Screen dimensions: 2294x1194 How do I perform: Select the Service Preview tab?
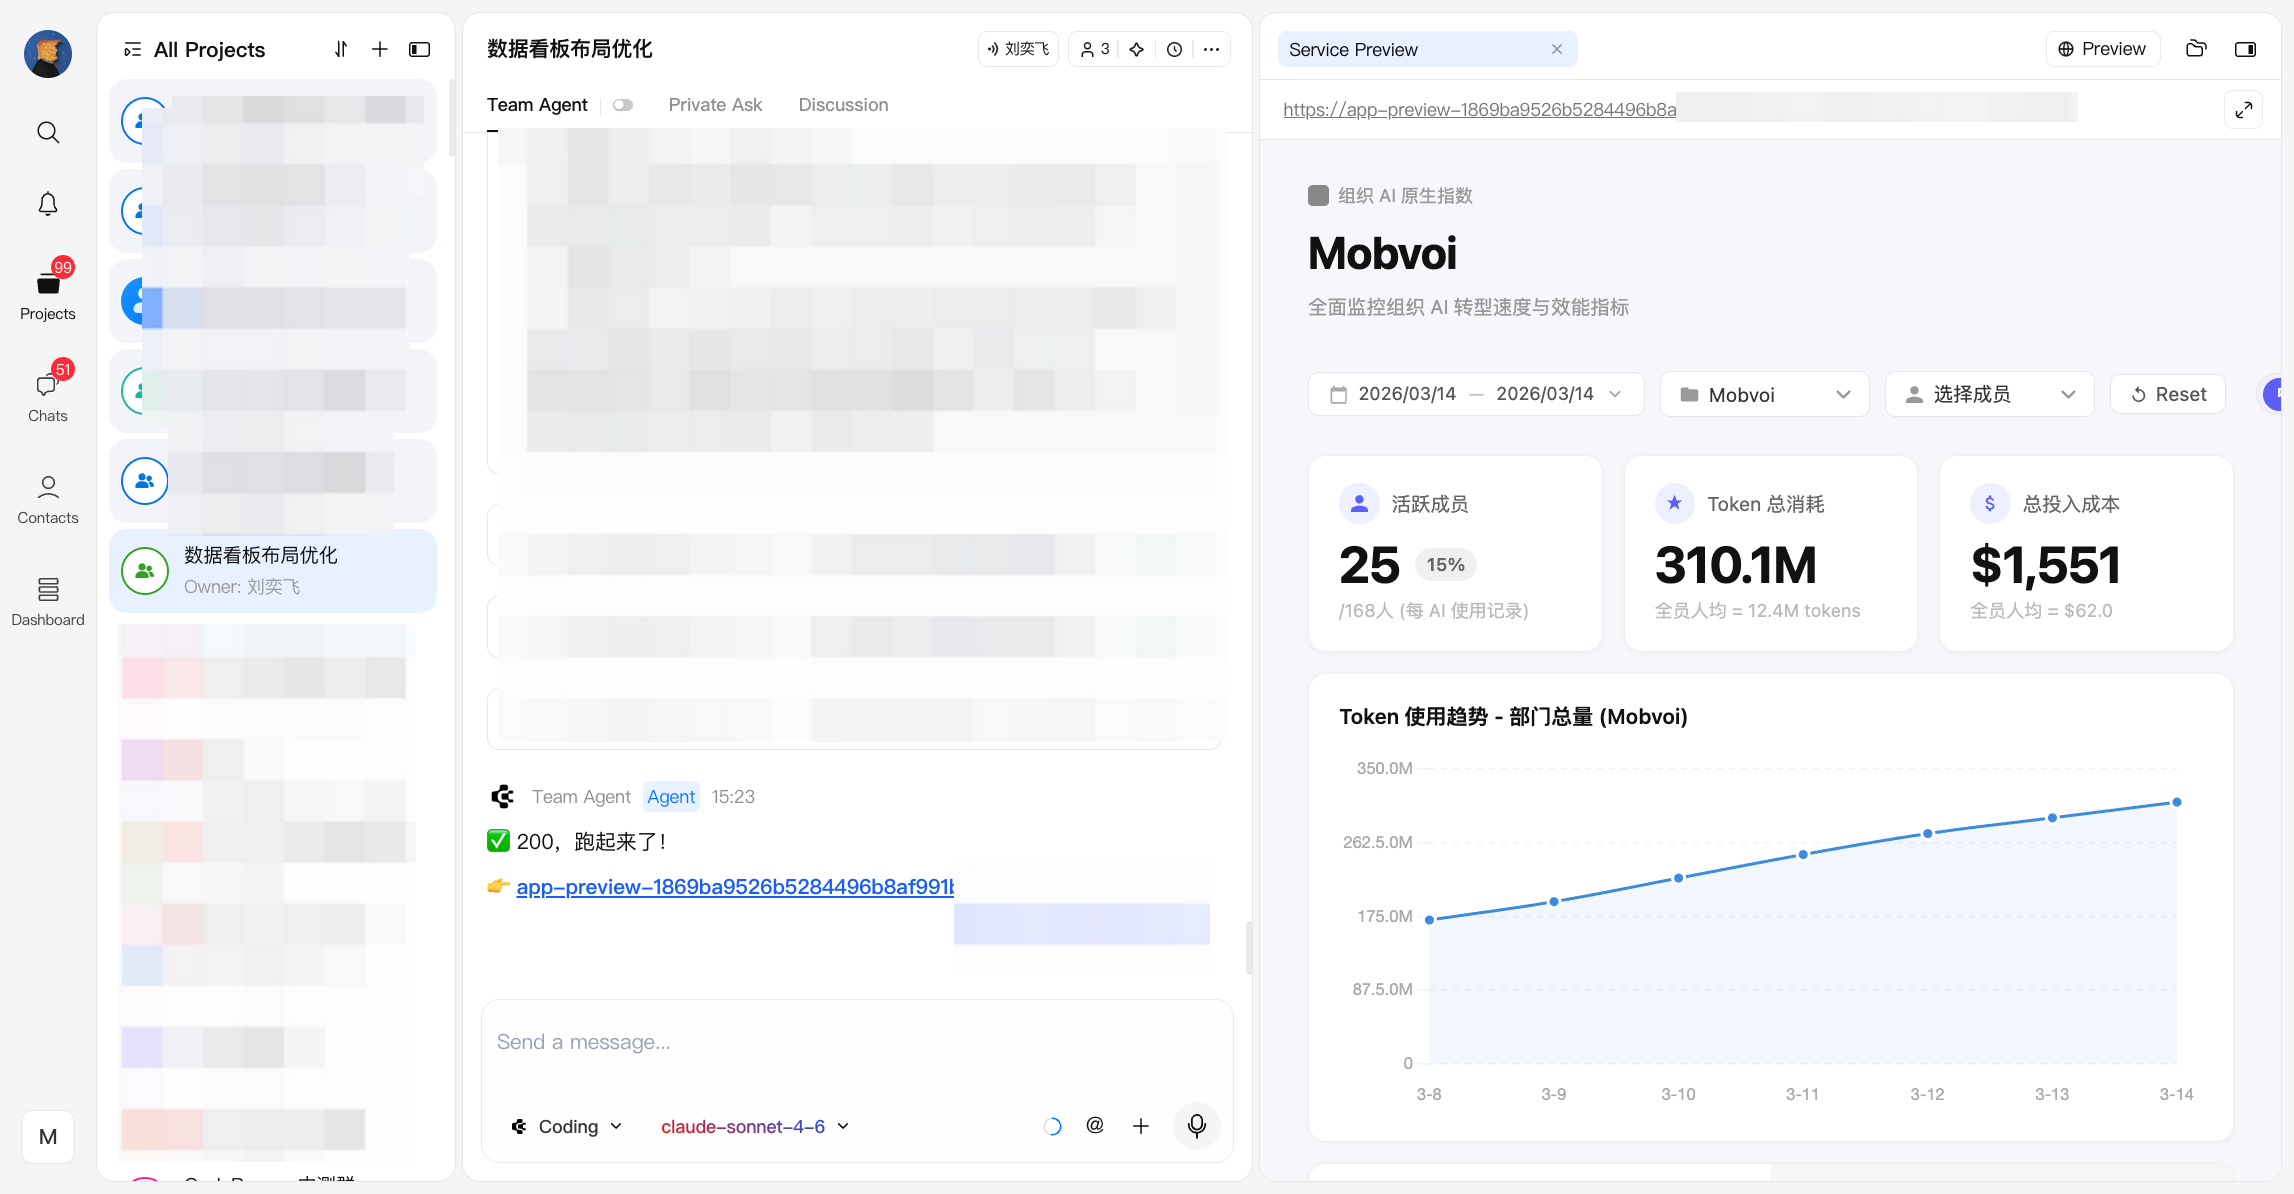[x=1427, y=49]
